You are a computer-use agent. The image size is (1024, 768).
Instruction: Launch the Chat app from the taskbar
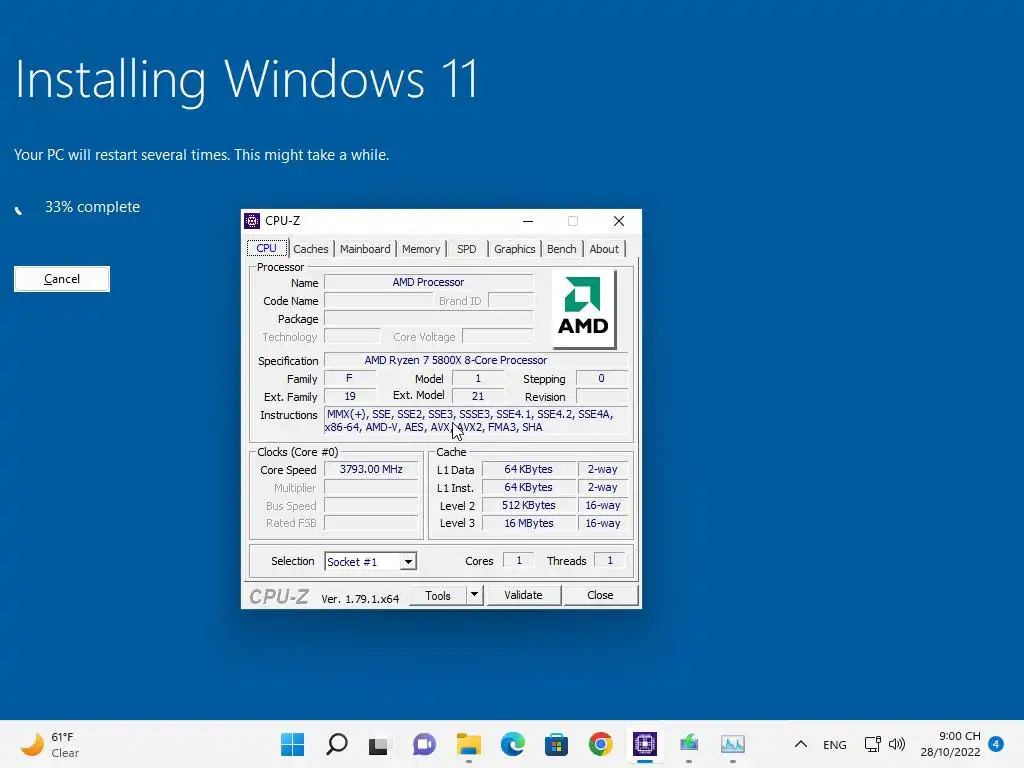[424, 744]
